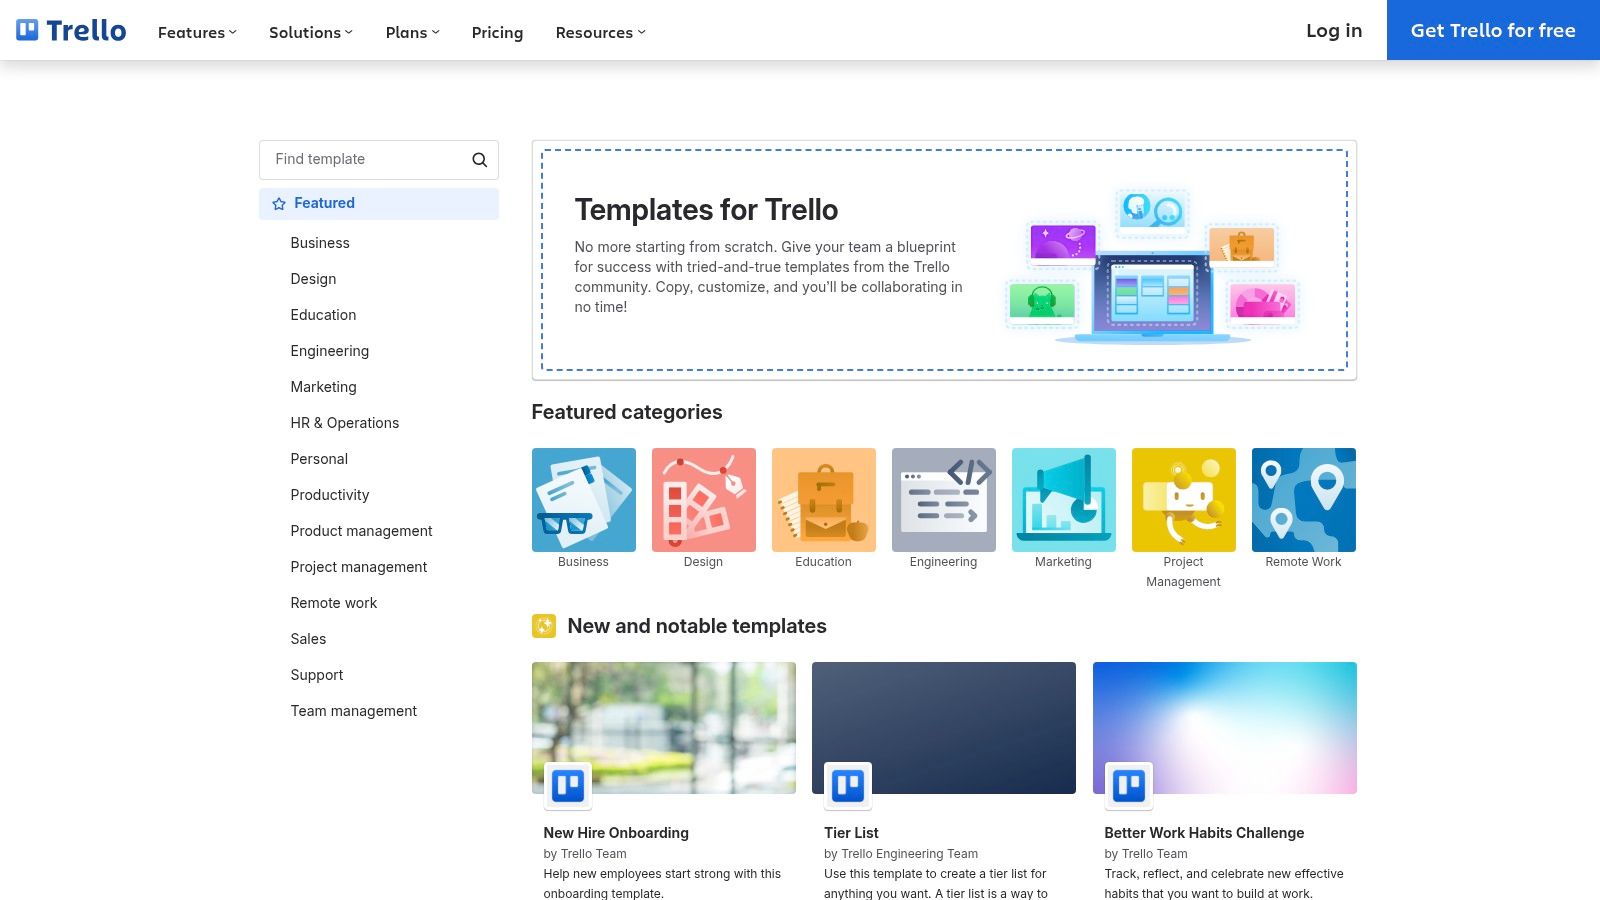1600x900 pixels.
Task: Select the Engineering category icon
Action: coord(943,499)
